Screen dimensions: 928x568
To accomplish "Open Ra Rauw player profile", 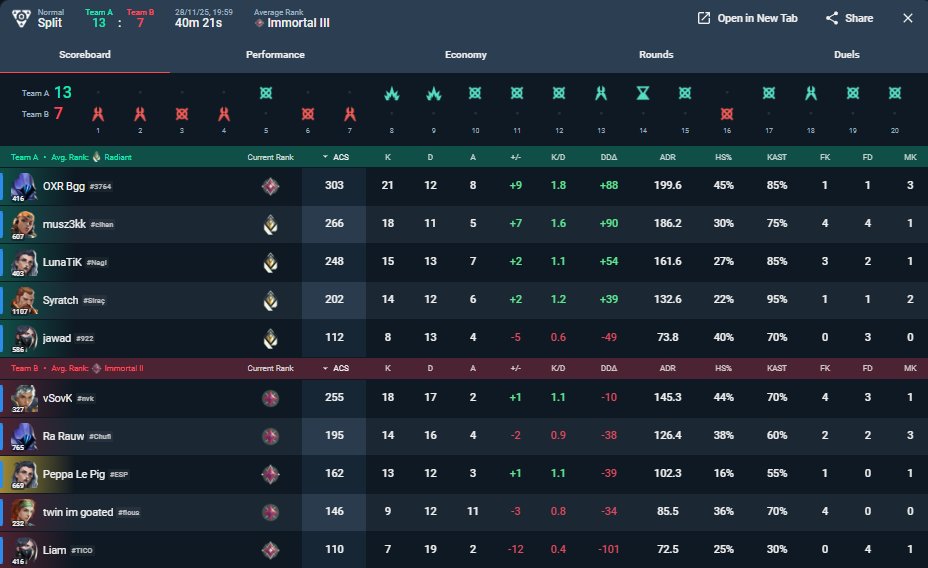I will tap(63, 436).
